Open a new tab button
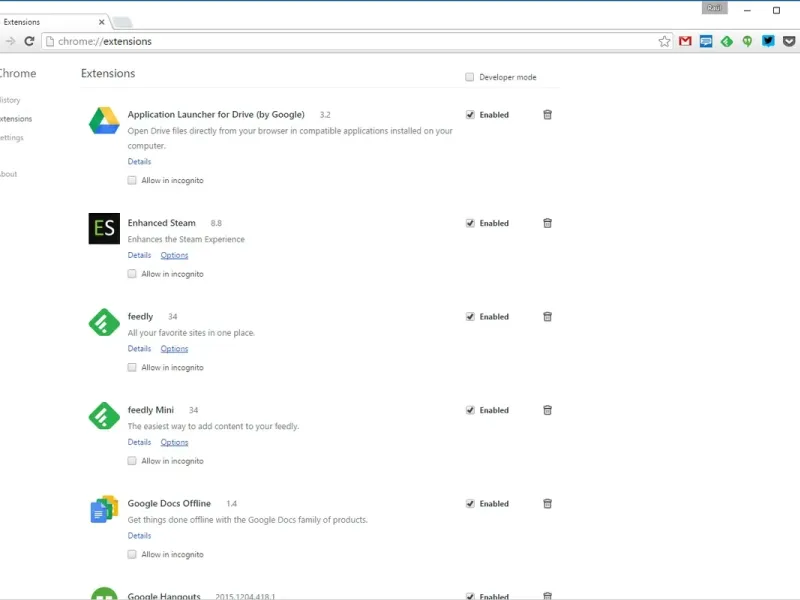This screenshot has width=800, height=600. 122,22
